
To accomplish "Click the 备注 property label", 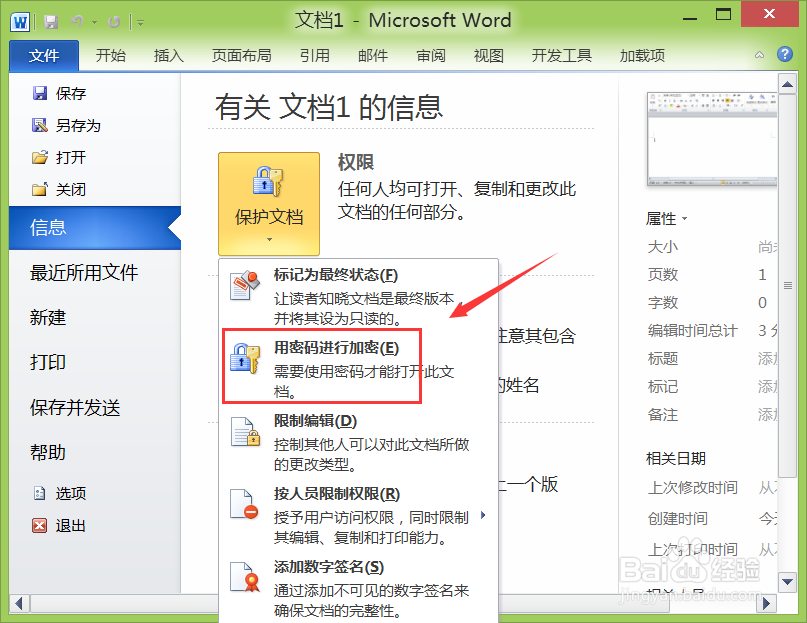I will pyautogui.click(x=663, y=414).
